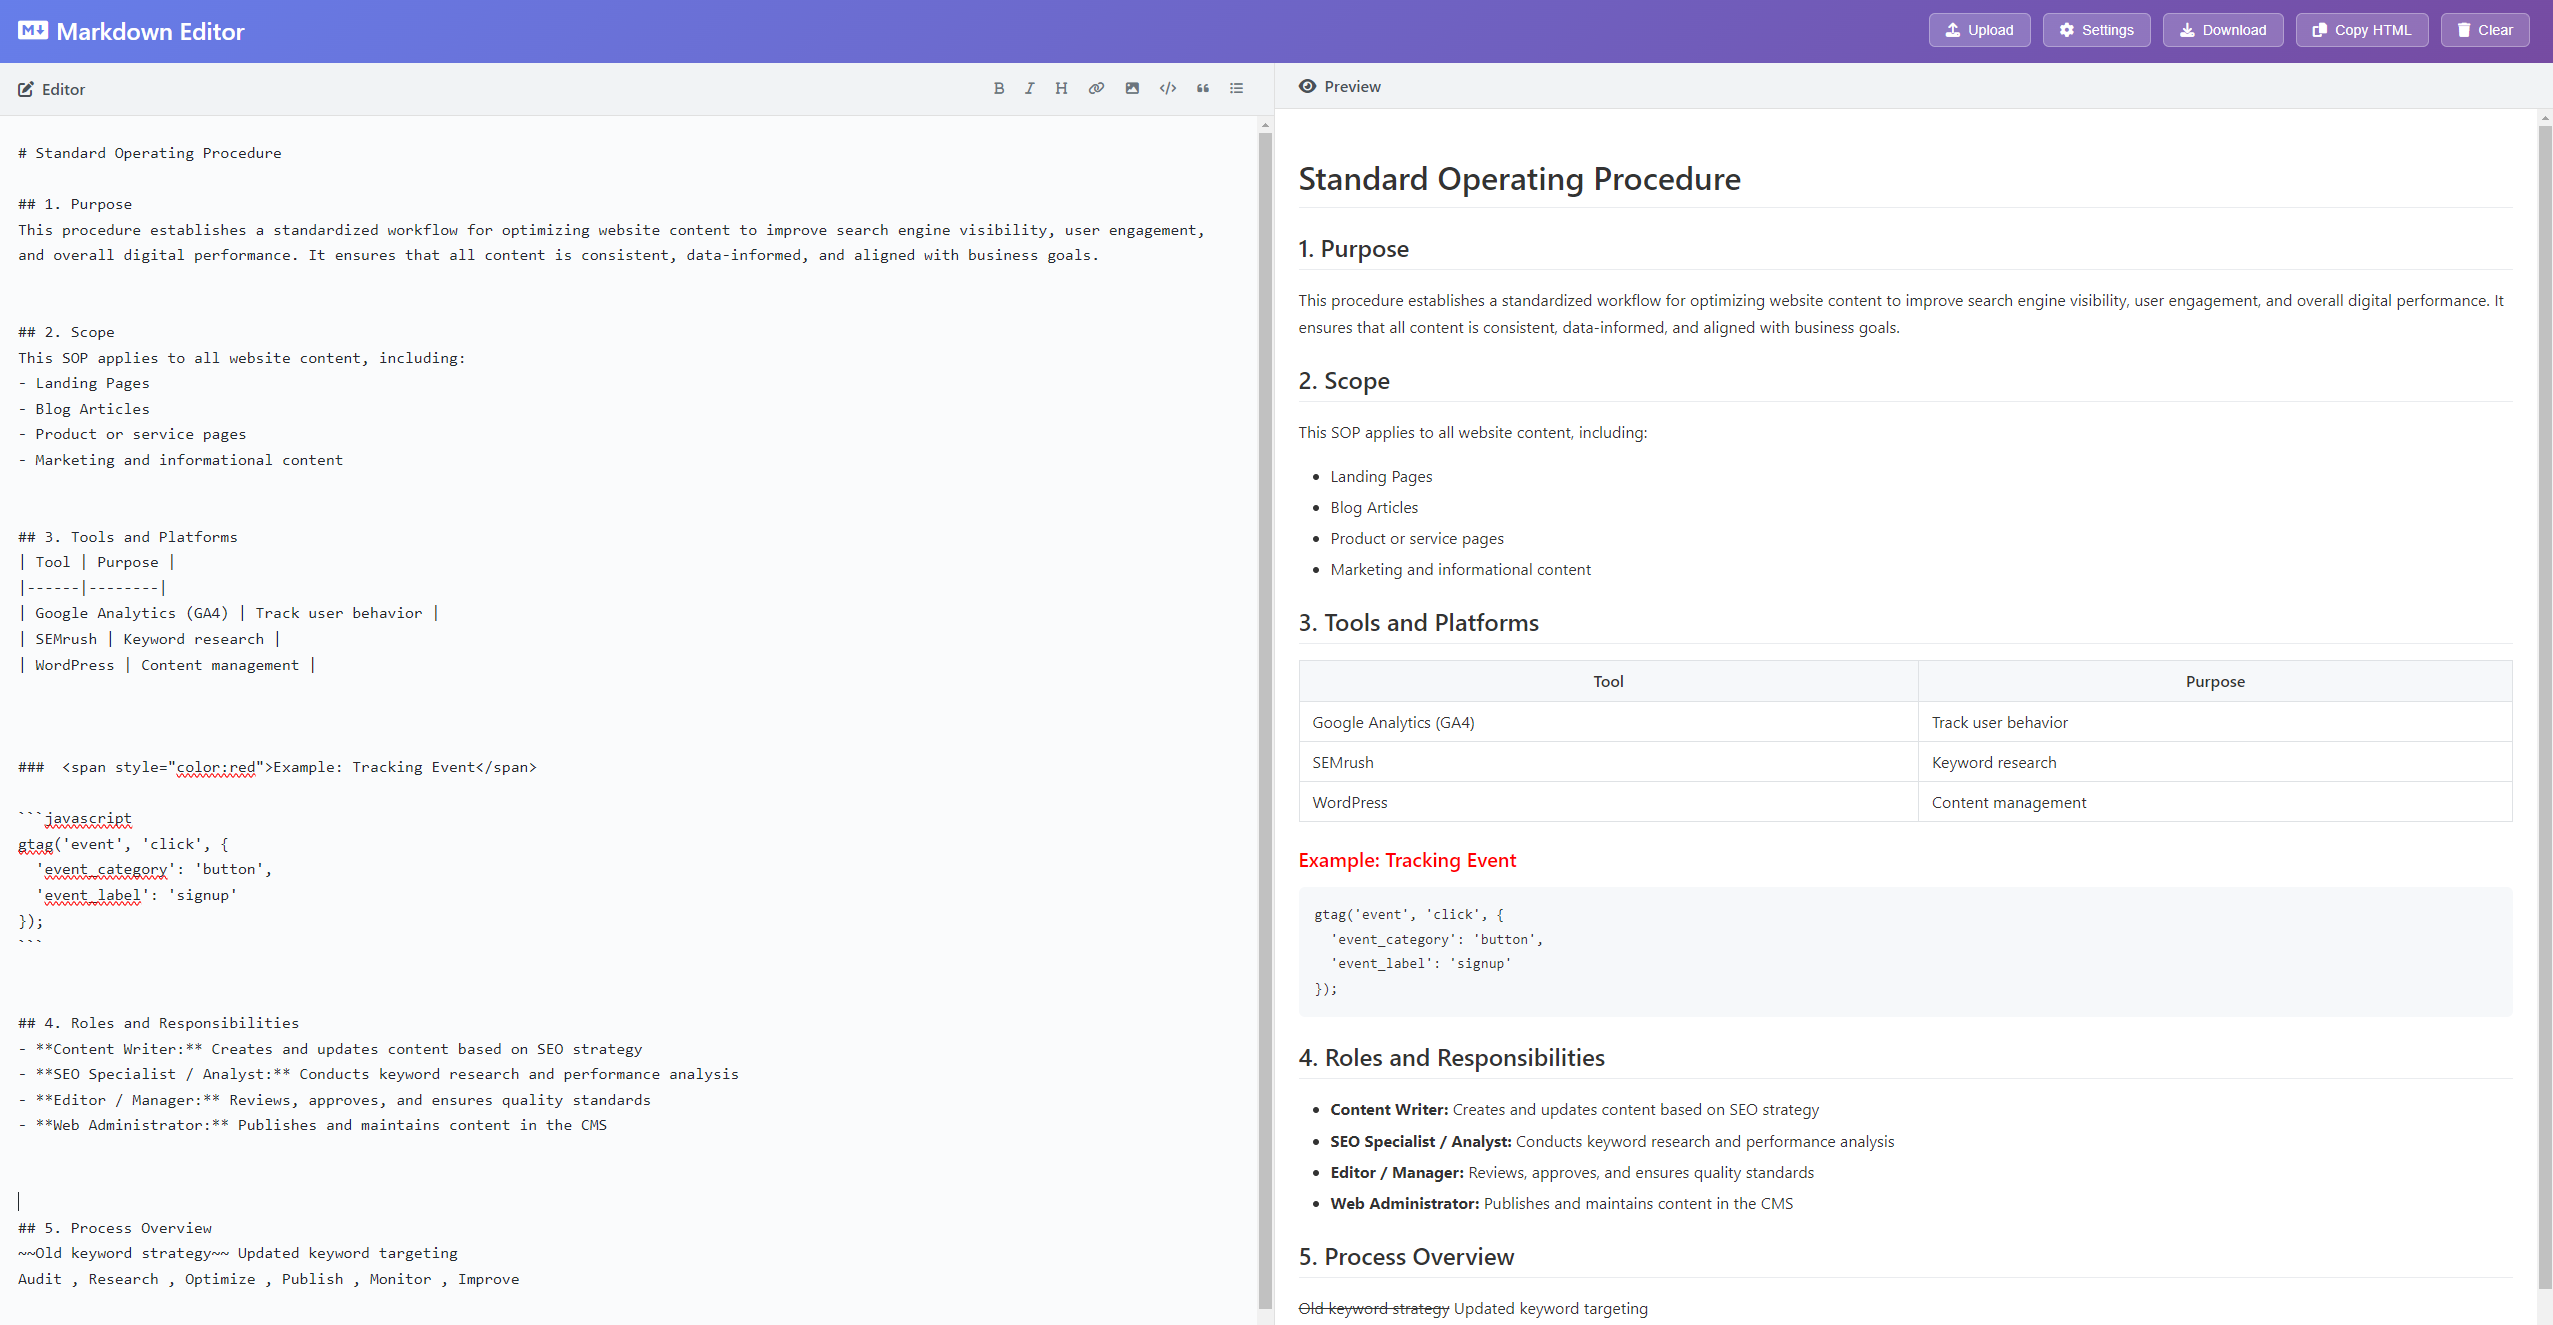Open the Settings dialog
Image resolution: width=2553 pixels, height=1325 pixels.
[2096, 30]
